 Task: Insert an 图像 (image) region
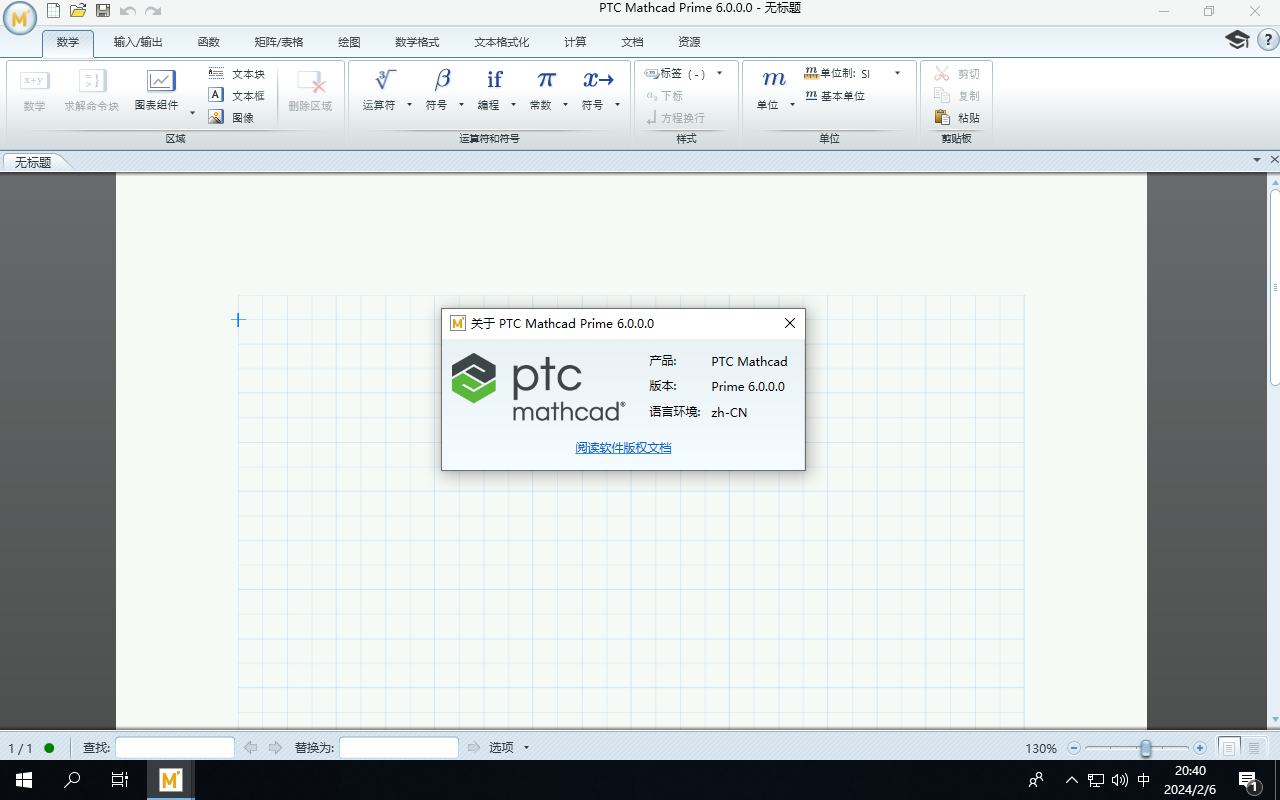pyautogui.click(x=236, y=116)
